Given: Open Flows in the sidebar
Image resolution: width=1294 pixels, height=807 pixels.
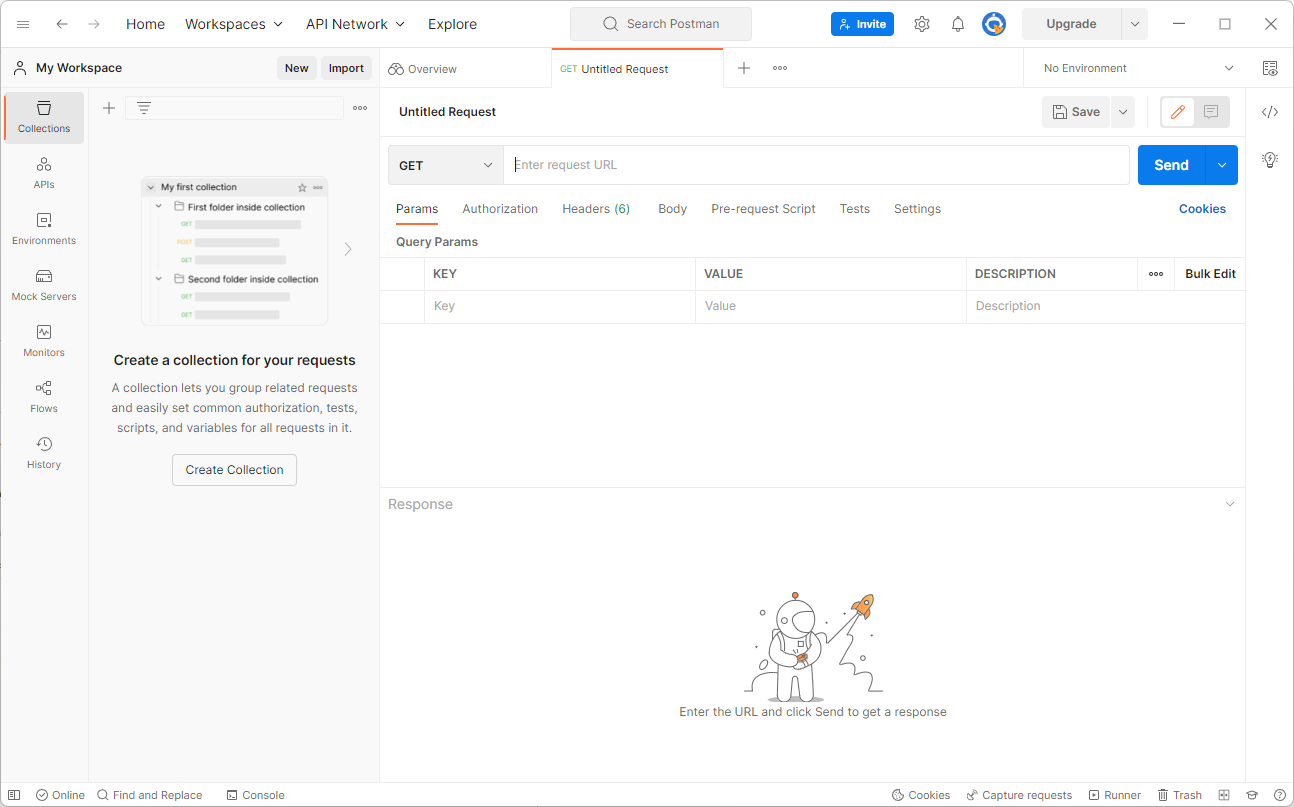Looking at the screenshot, I should tap(44, 397).
